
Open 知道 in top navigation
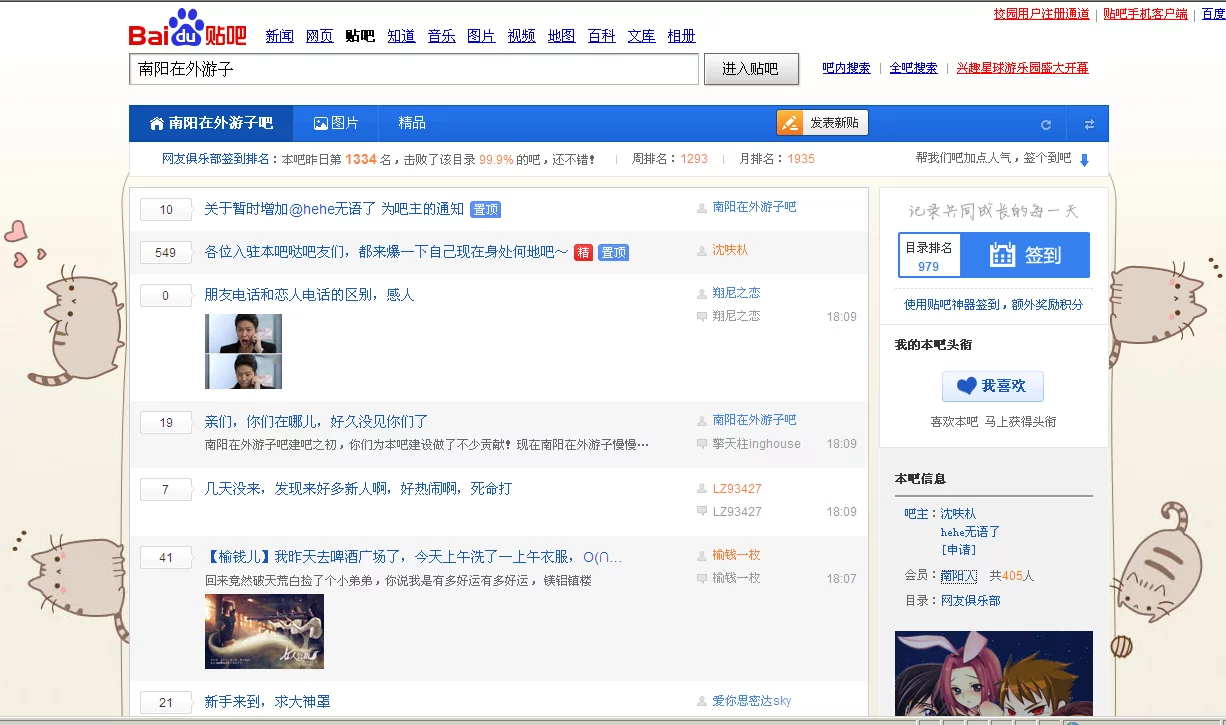tap(401, 36)
